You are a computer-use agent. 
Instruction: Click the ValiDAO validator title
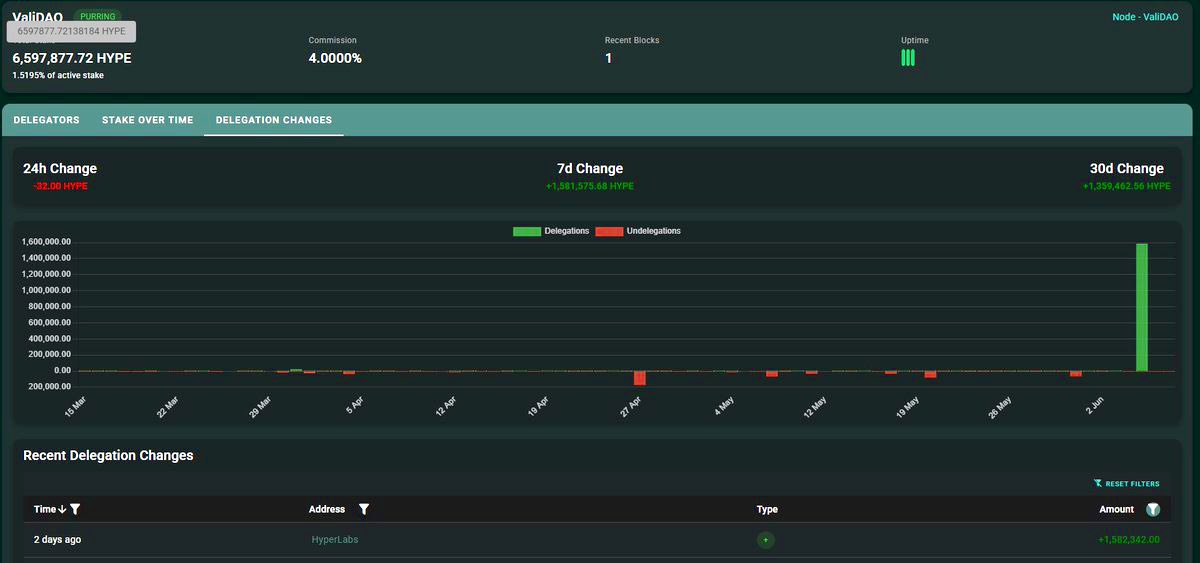click(x=38, y=17)
